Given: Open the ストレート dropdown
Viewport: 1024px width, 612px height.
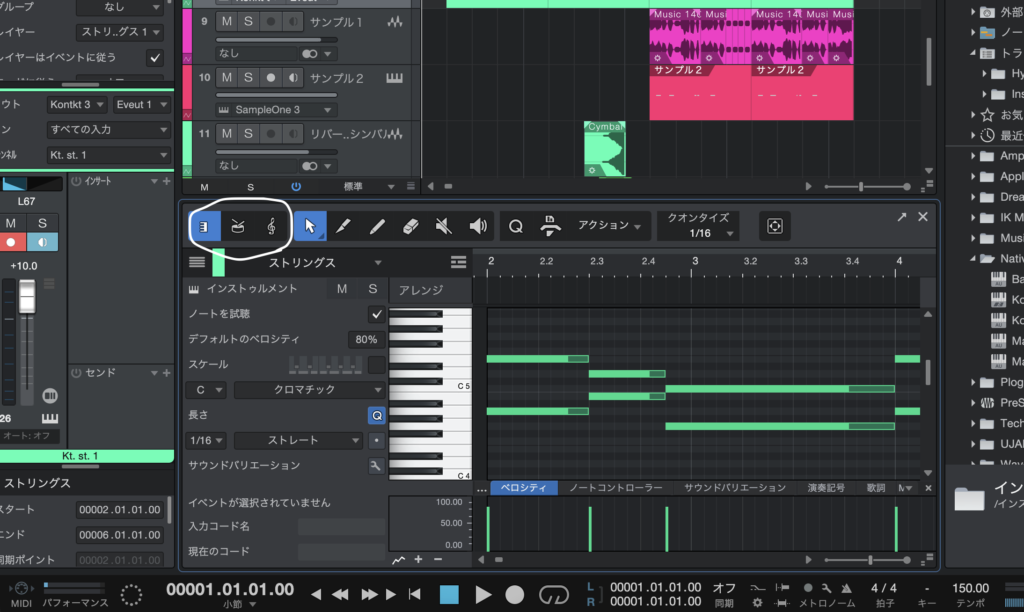Looking at the screenshot, I should [299, 440].
